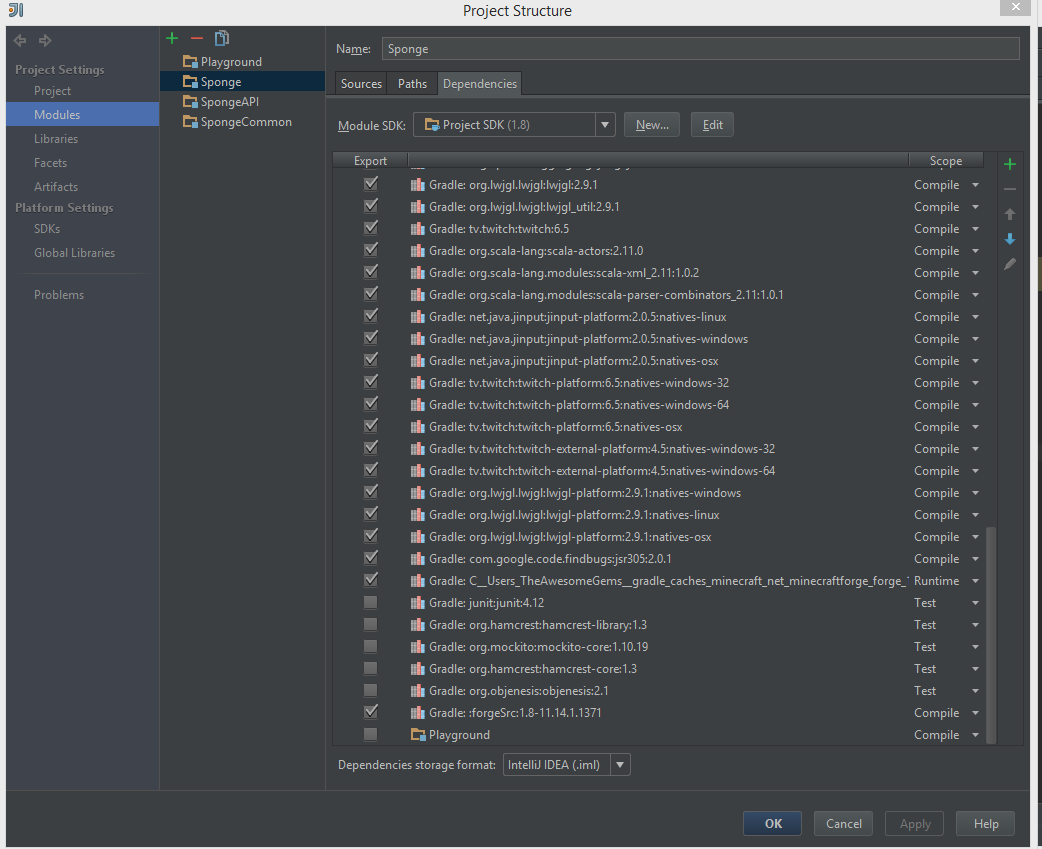
Task: Open scope dropdown for mockito-core
Action: pos(976,647)
